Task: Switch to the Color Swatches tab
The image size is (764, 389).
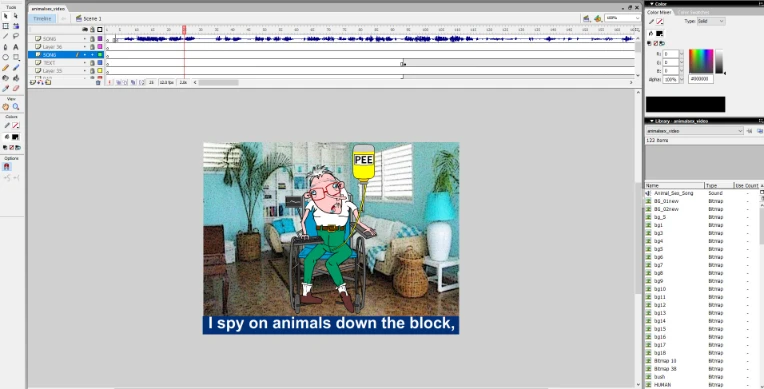Action: (693, 12)
